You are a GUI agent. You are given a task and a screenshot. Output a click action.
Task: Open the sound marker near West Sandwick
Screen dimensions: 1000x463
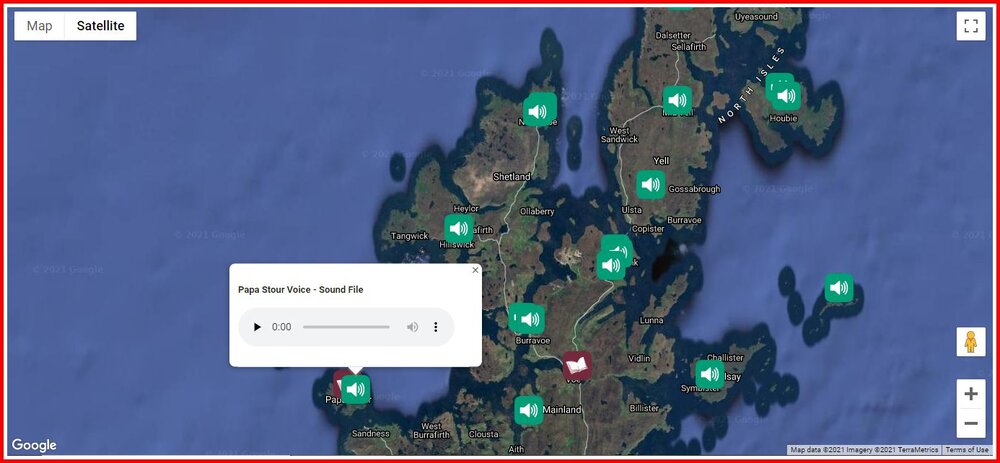coord(677,100)
